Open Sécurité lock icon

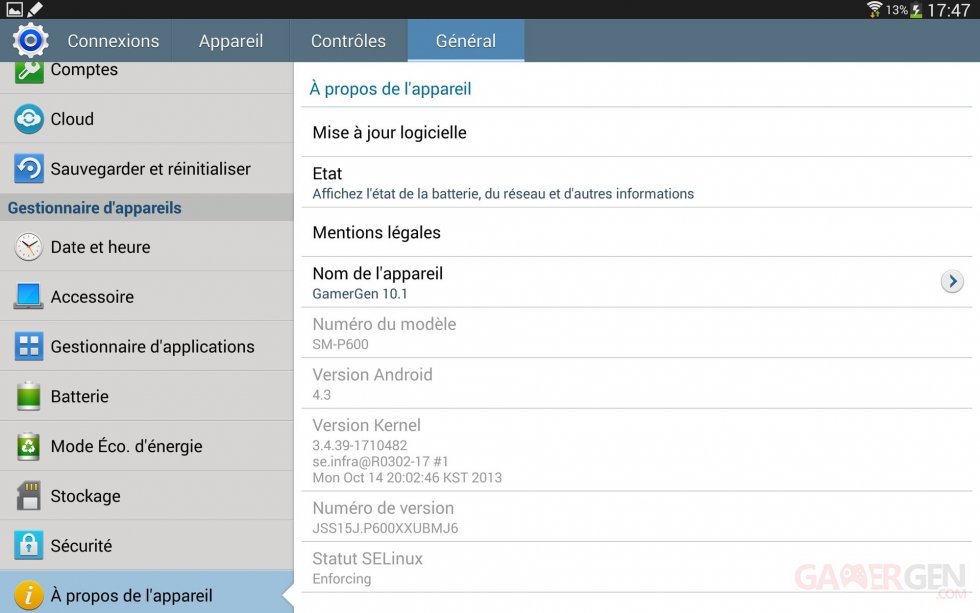click(x=29, y=545)
